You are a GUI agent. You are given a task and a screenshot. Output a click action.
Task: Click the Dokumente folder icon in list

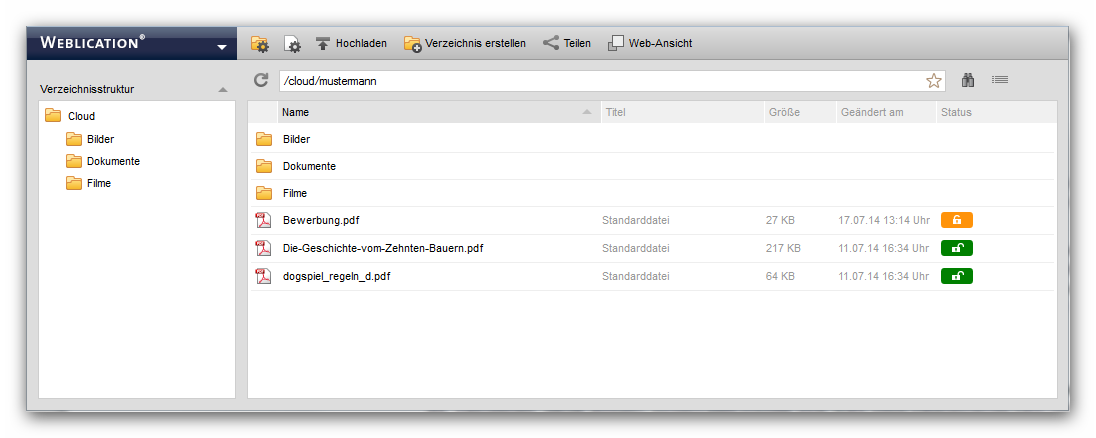point(264,166)
